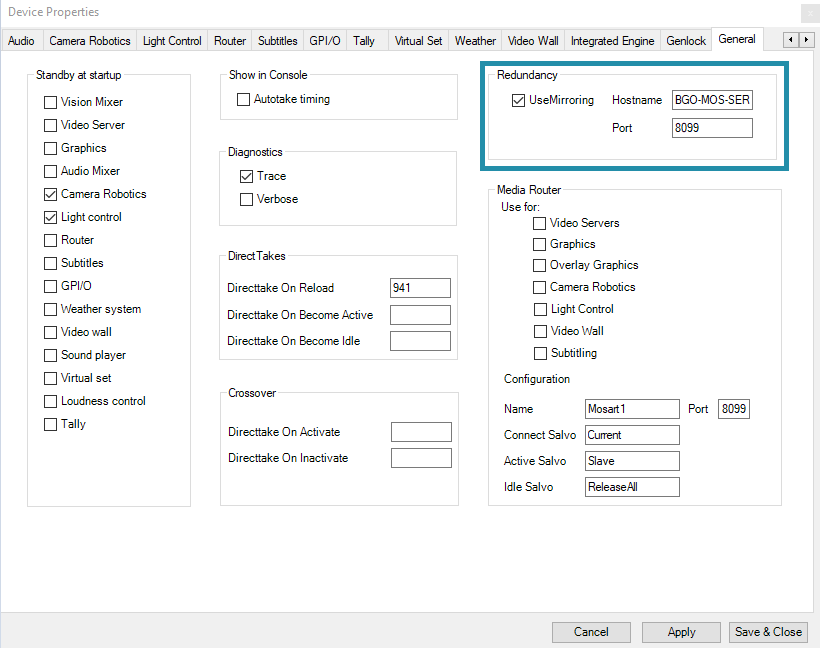
Task: Close the Device Properties window
Action: click(x=806, y=13)
